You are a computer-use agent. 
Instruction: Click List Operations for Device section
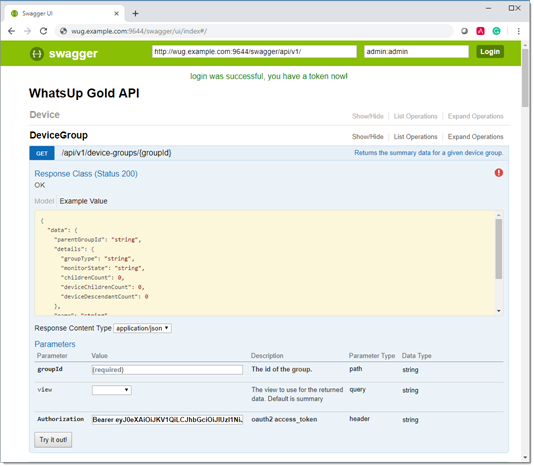pos(415,116)
